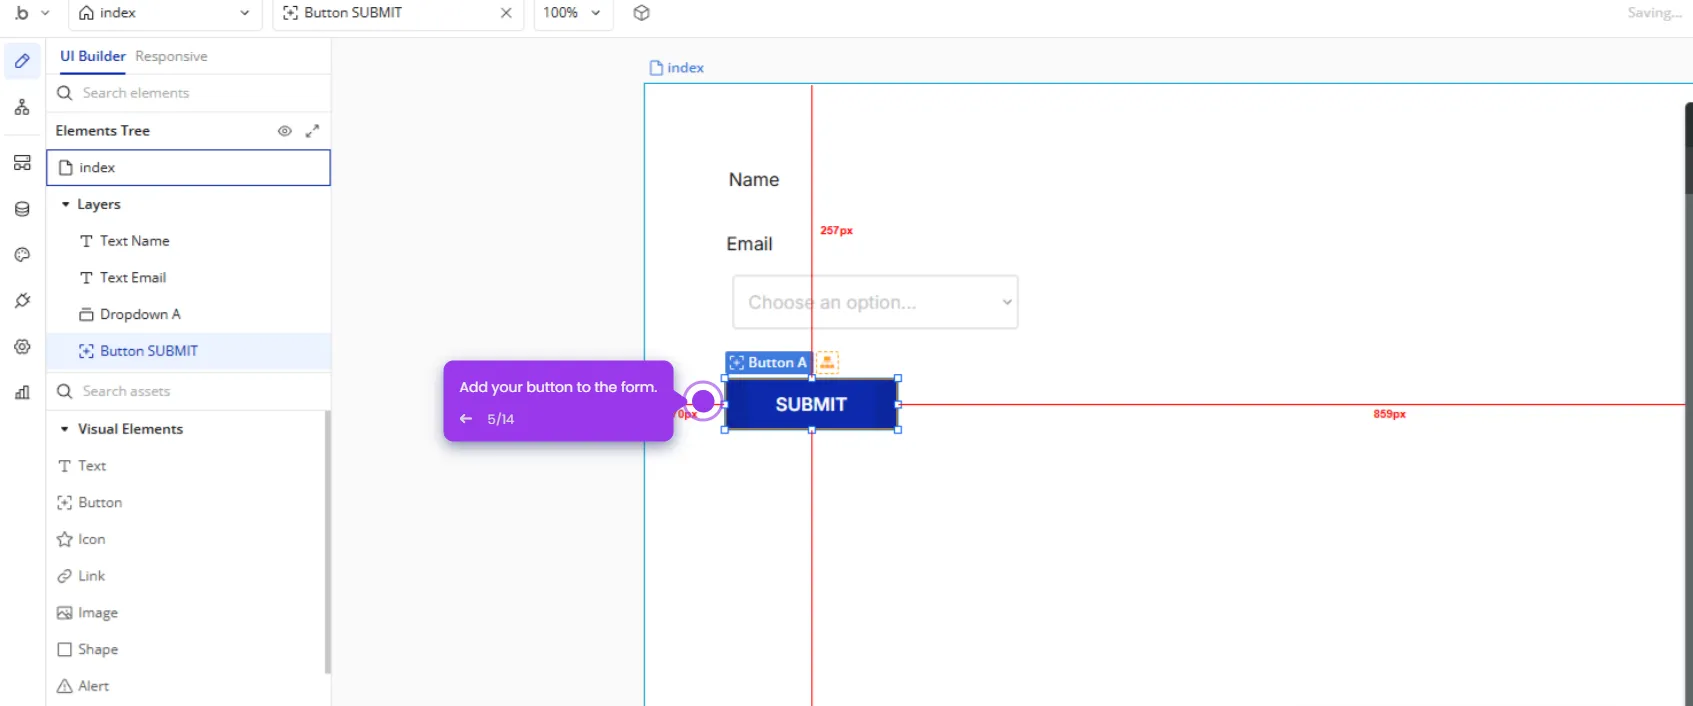Switch to the Responsive tab
This screenshot has height=706, width=1693.
171,56
